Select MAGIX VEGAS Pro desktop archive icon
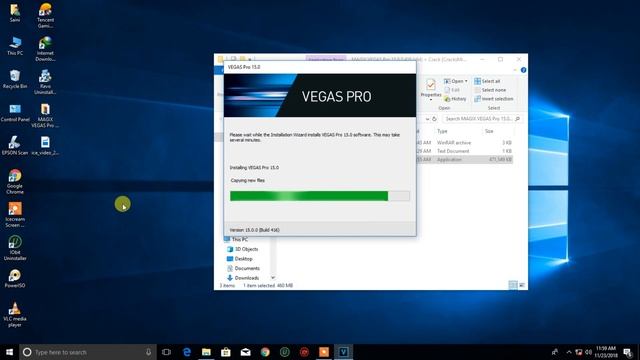 (45, 115)
